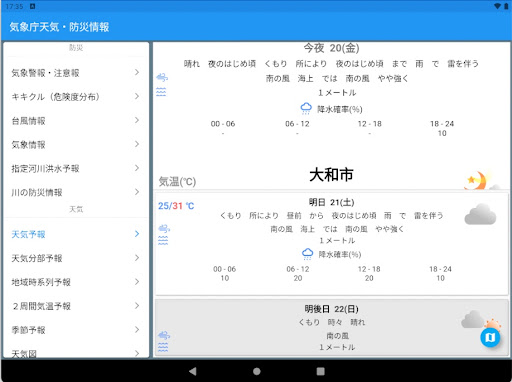
Task: Tap tomorrow's wave height icon
Action: click(163, 240)
